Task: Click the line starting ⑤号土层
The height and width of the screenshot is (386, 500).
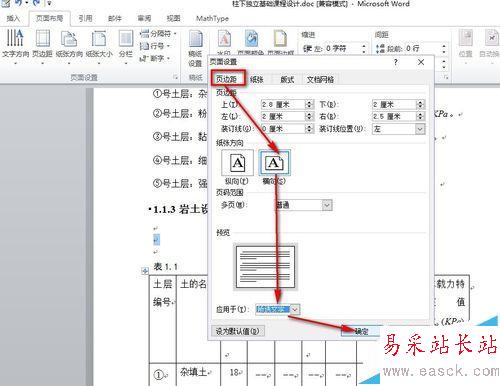Action: 180,183
